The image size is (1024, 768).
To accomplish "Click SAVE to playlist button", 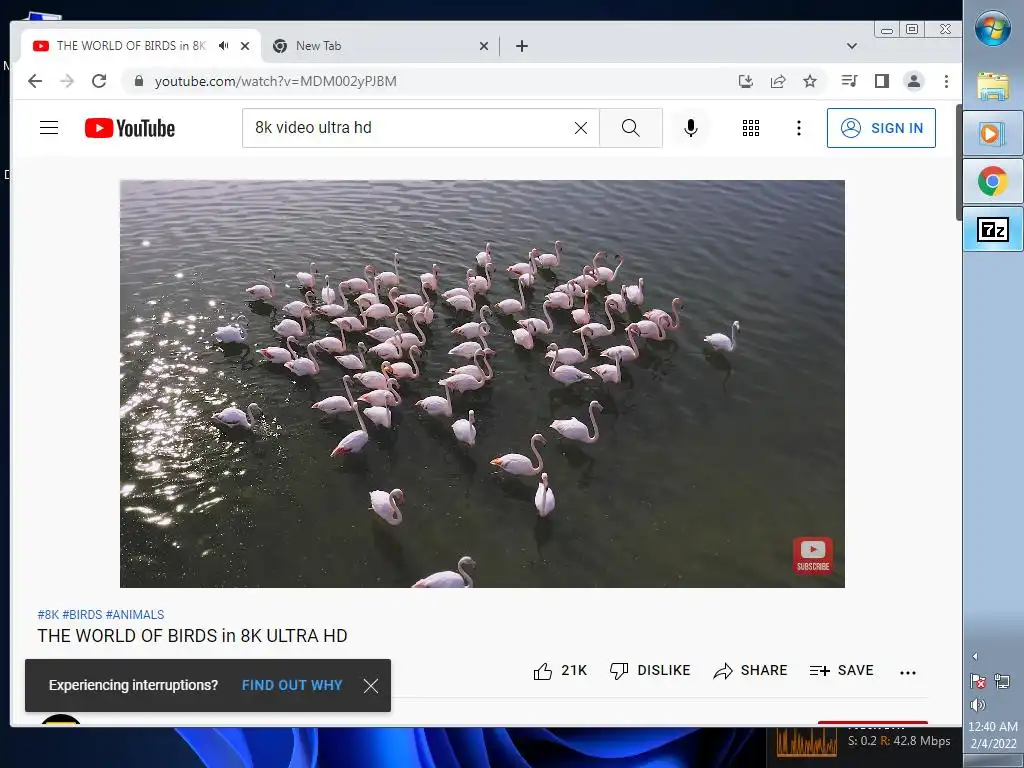I will (x=841, y=671).
